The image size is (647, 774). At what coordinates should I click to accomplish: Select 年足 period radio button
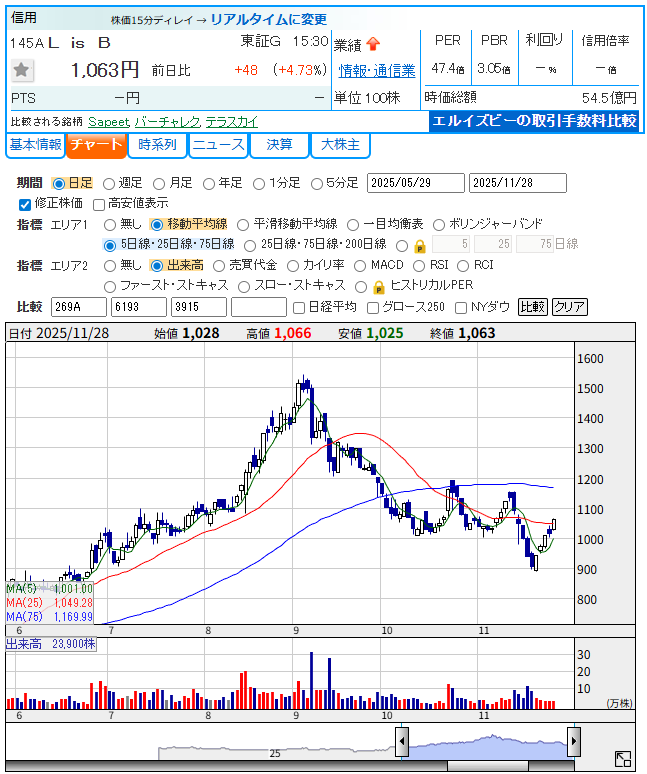click(x=209, y=184)
